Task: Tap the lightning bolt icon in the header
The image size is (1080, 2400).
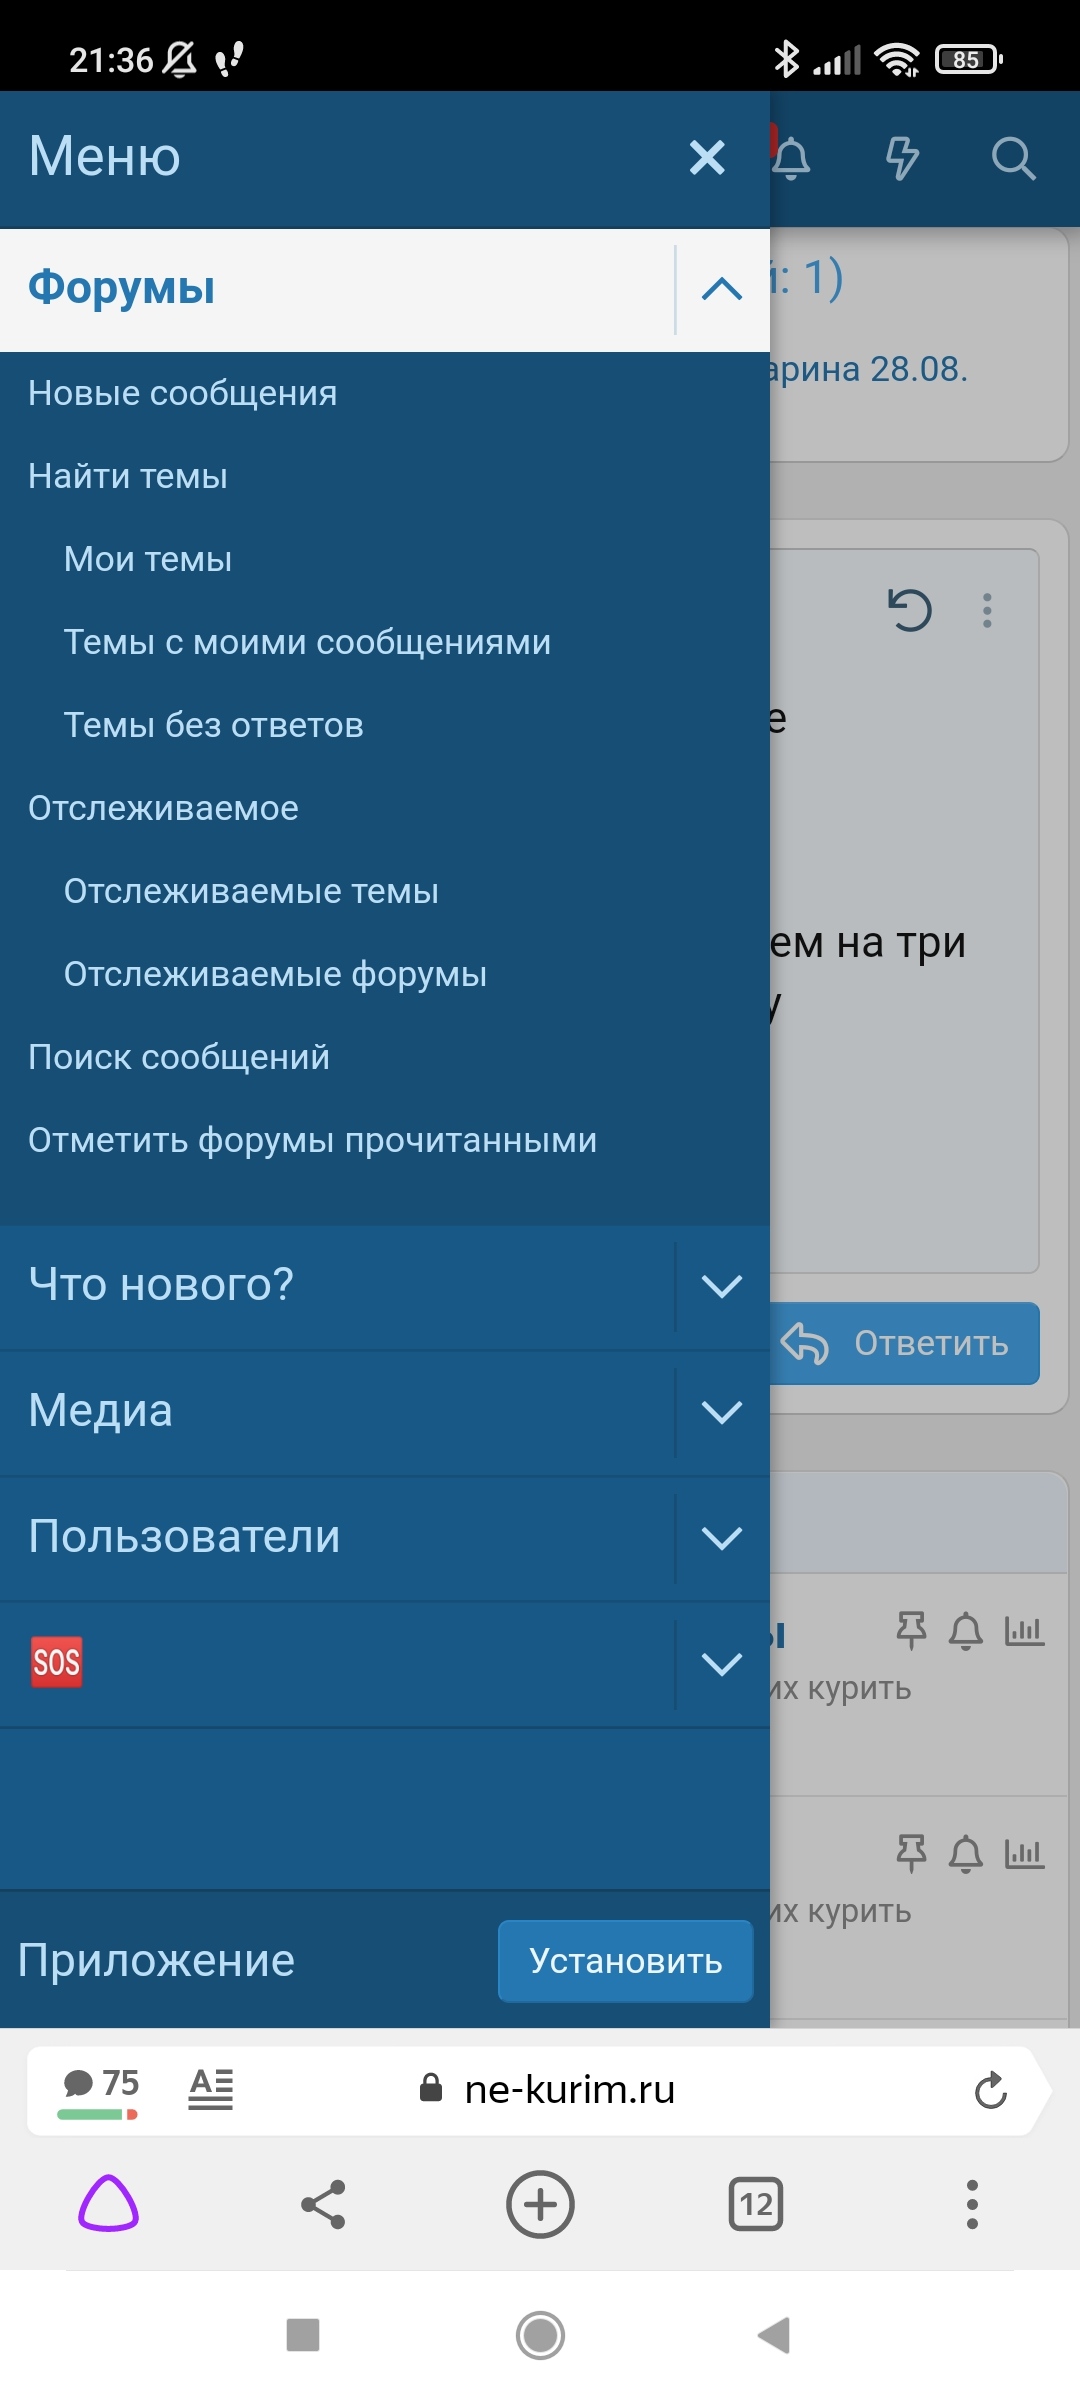Action: click(x=902, y=158)
